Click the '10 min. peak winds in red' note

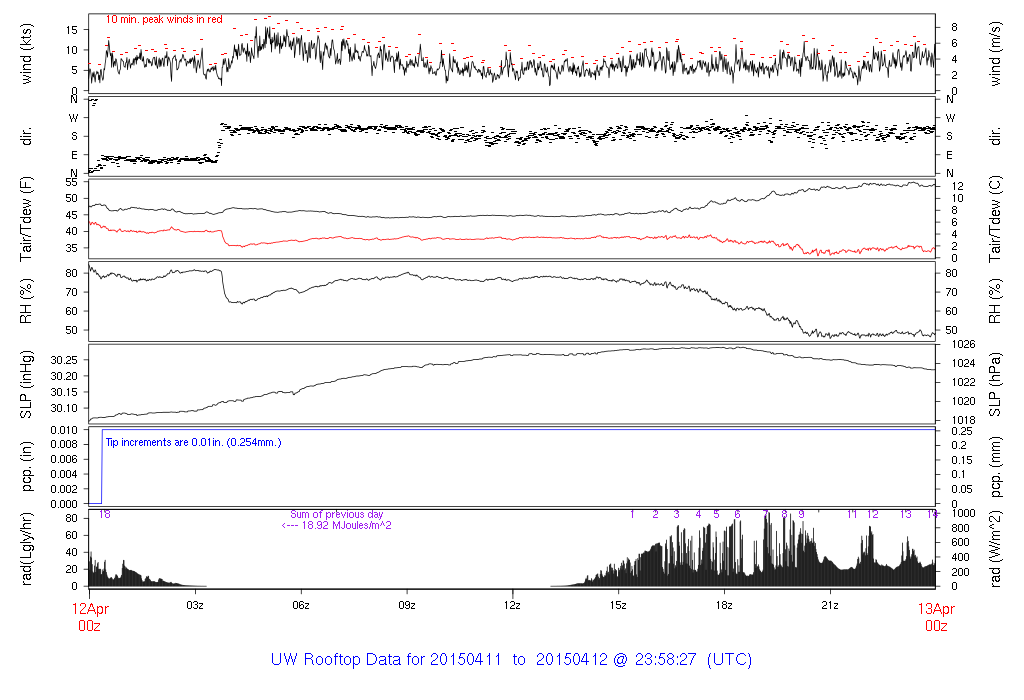[x=164, y=20]
